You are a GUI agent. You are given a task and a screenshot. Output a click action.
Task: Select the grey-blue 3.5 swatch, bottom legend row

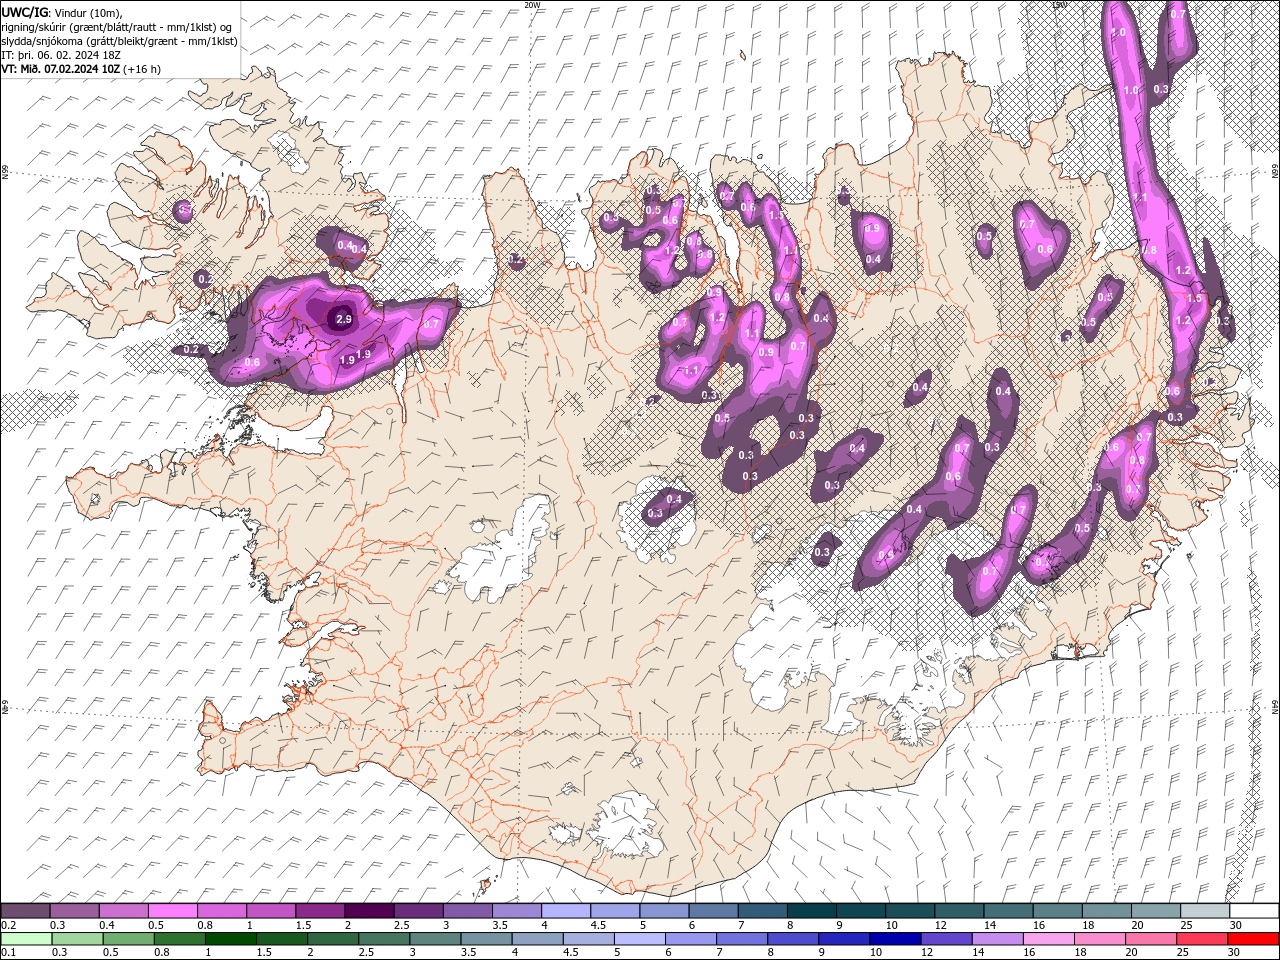click(485, 938)
